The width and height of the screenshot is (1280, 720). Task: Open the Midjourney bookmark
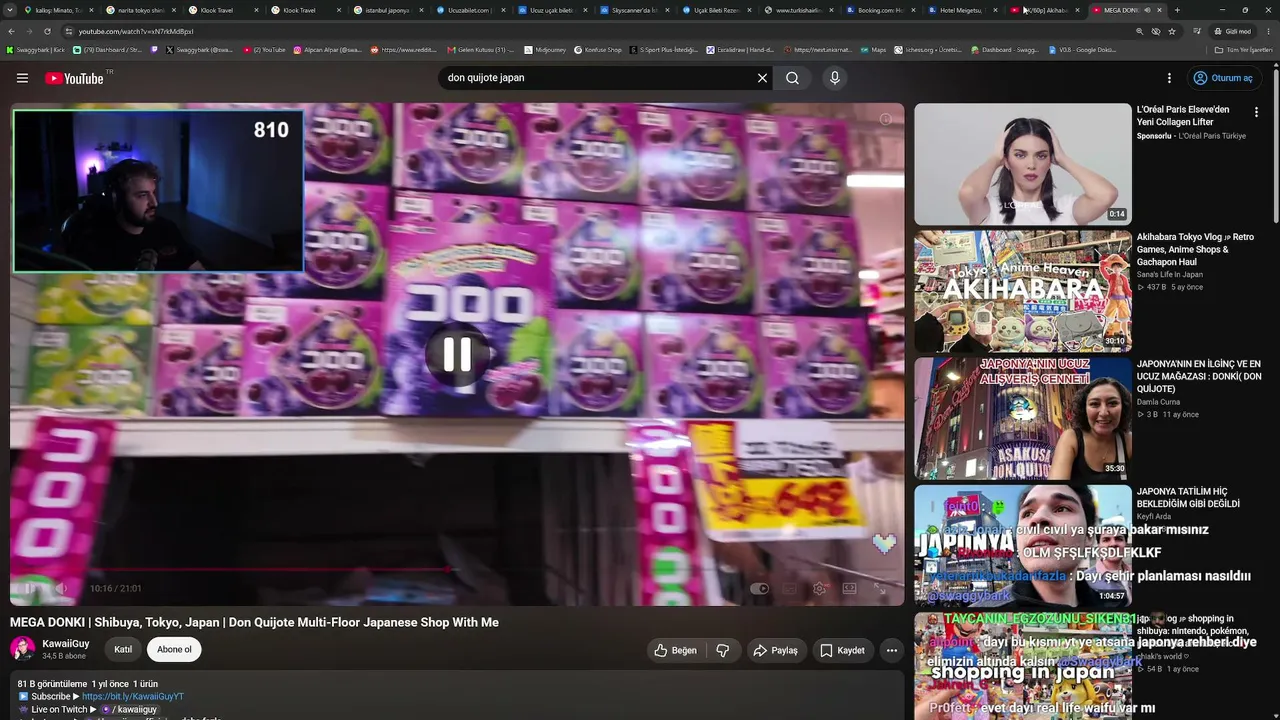[544, 49]
